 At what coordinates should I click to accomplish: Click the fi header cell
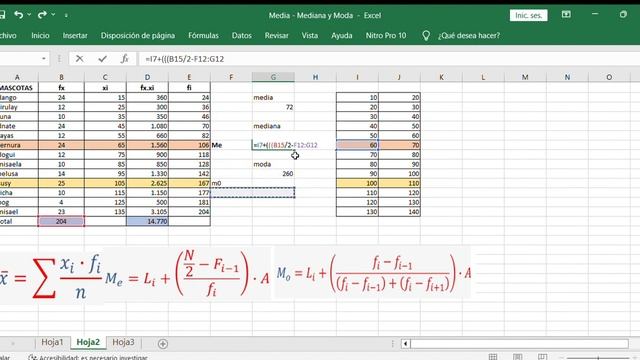click(189, 88)
